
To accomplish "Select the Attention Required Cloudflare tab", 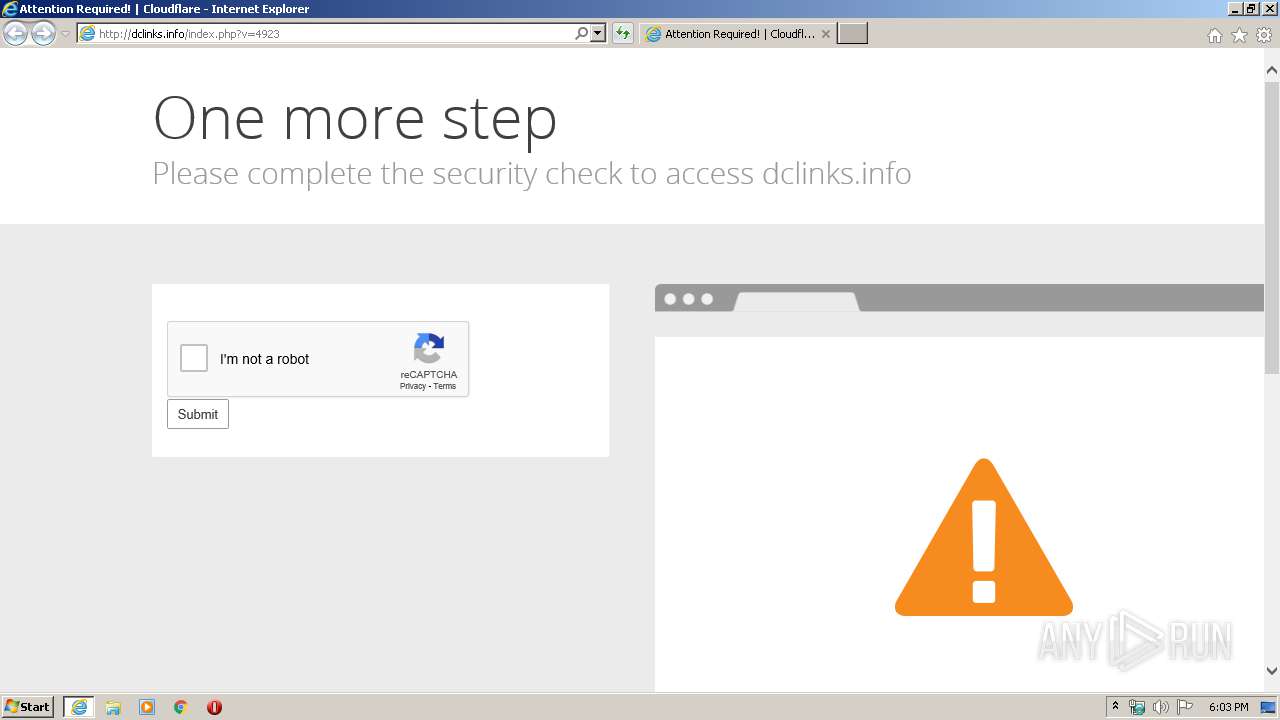I will tap(737, 34).
